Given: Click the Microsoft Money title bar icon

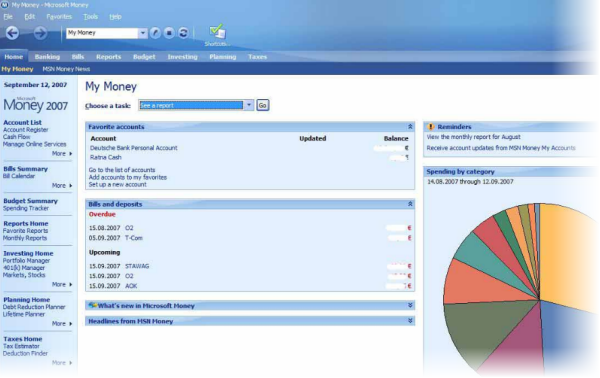Looking at the screenshot, I should [5, 5].
